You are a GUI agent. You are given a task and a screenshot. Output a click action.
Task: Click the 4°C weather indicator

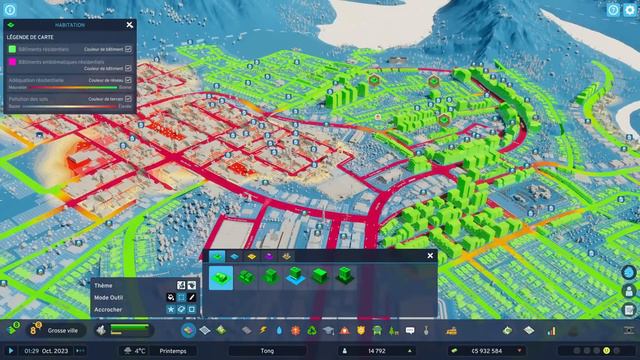[135, 351]
